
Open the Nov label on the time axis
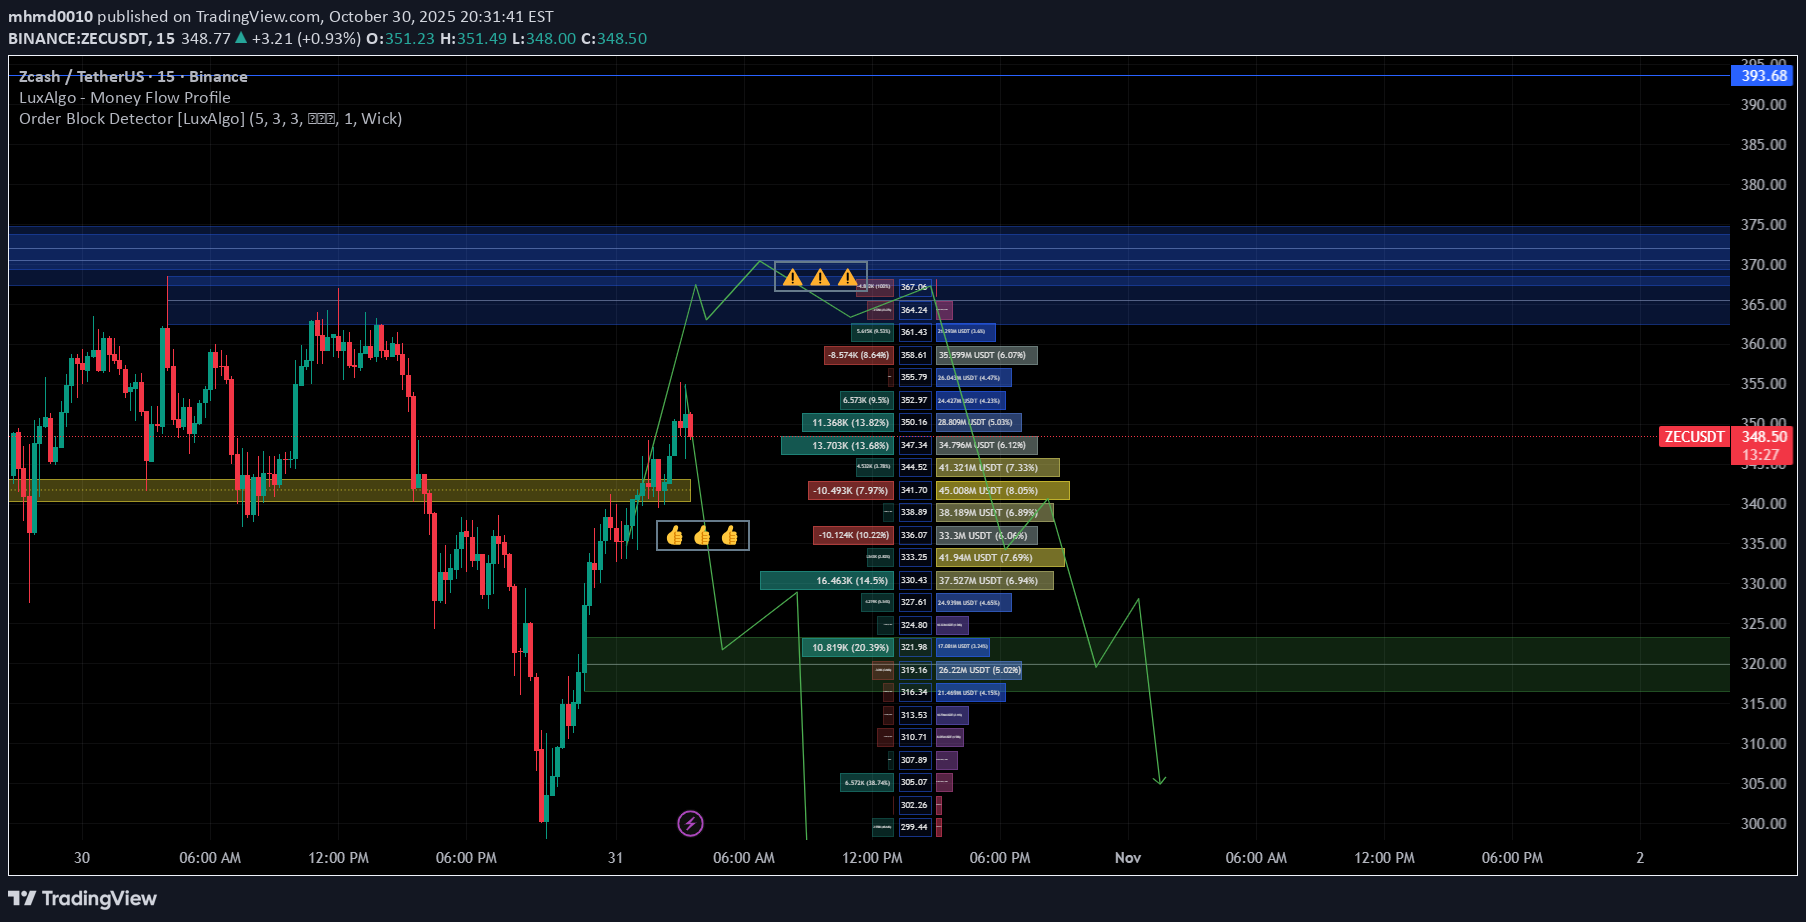click(1128, 857)
